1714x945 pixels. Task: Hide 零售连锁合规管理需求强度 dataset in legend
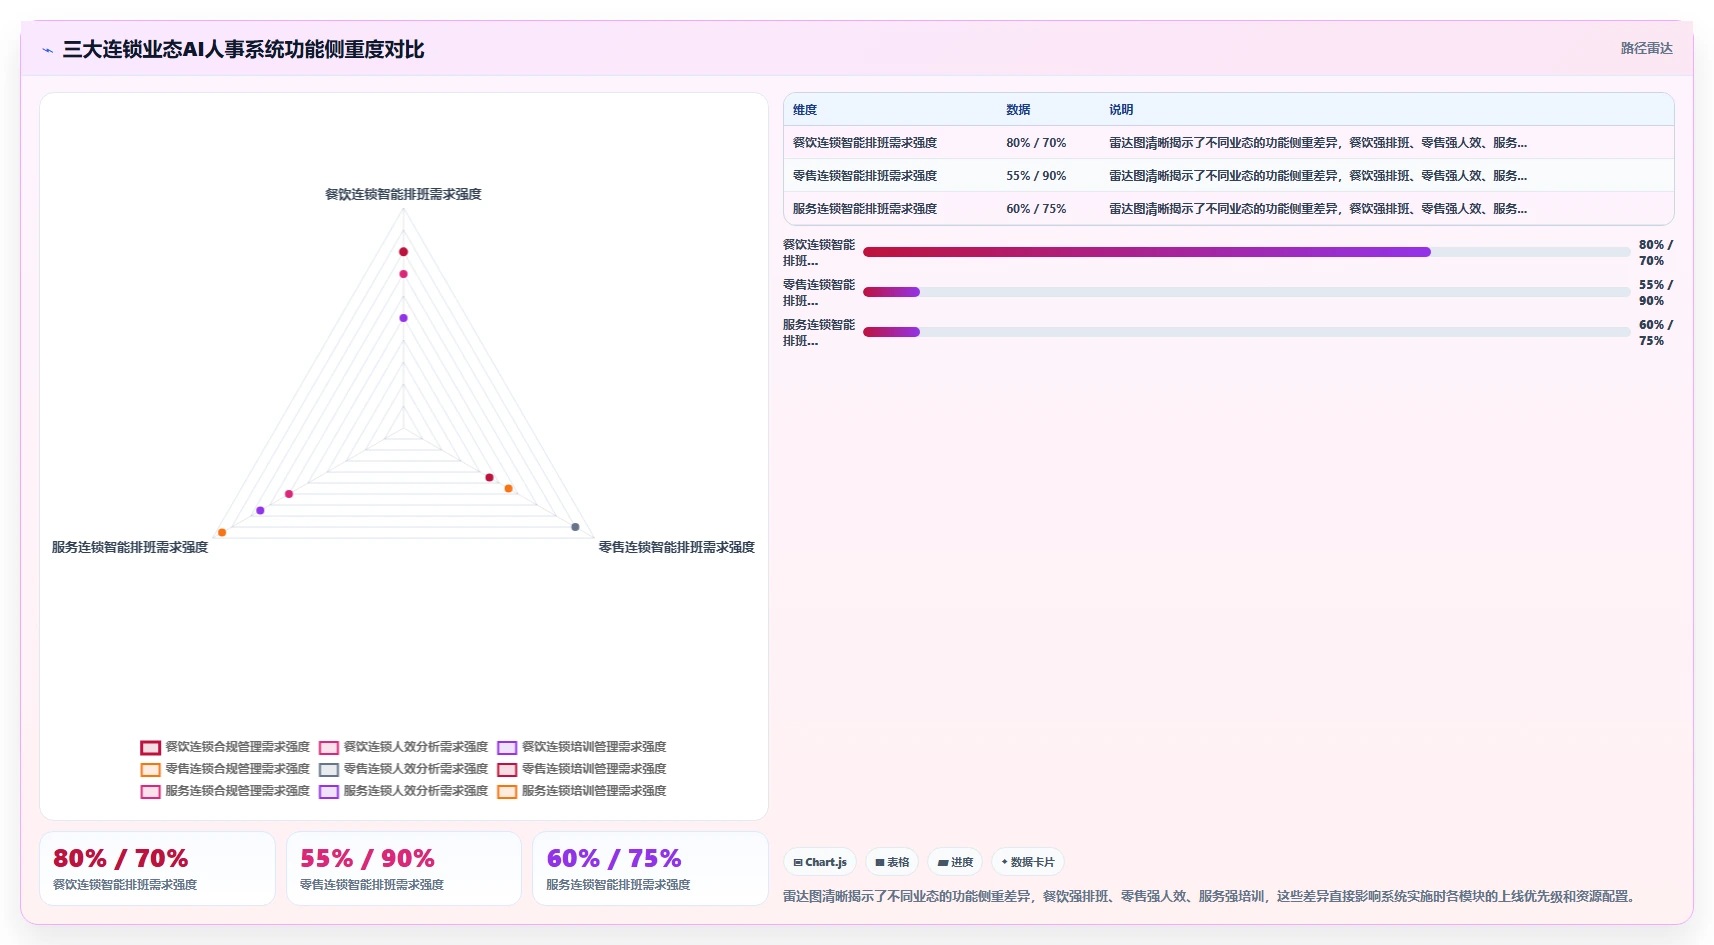tap(226, 769)
